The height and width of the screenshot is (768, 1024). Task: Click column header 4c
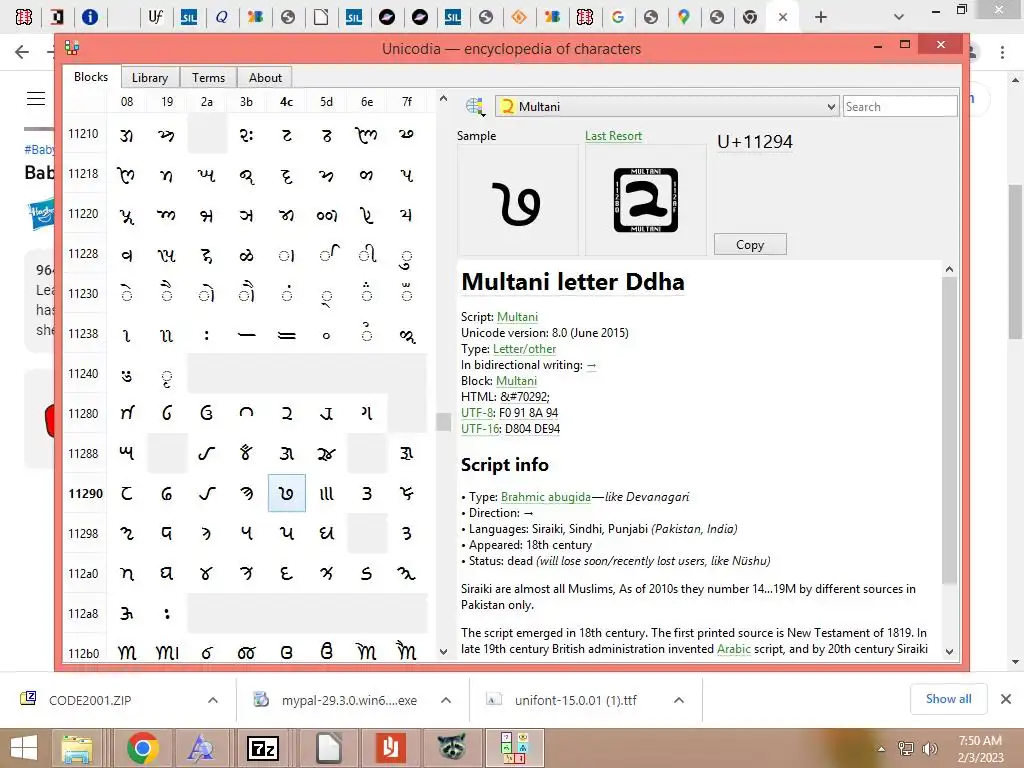coord(287,102)
